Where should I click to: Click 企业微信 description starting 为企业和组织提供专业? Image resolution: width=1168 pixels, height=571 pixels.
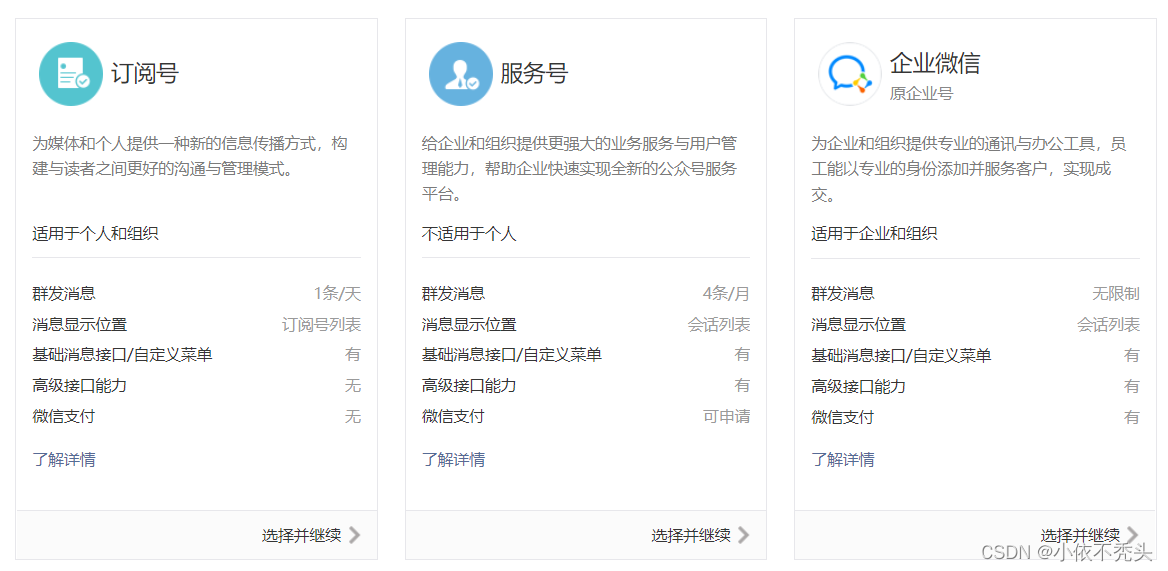(x=969, y=169)
